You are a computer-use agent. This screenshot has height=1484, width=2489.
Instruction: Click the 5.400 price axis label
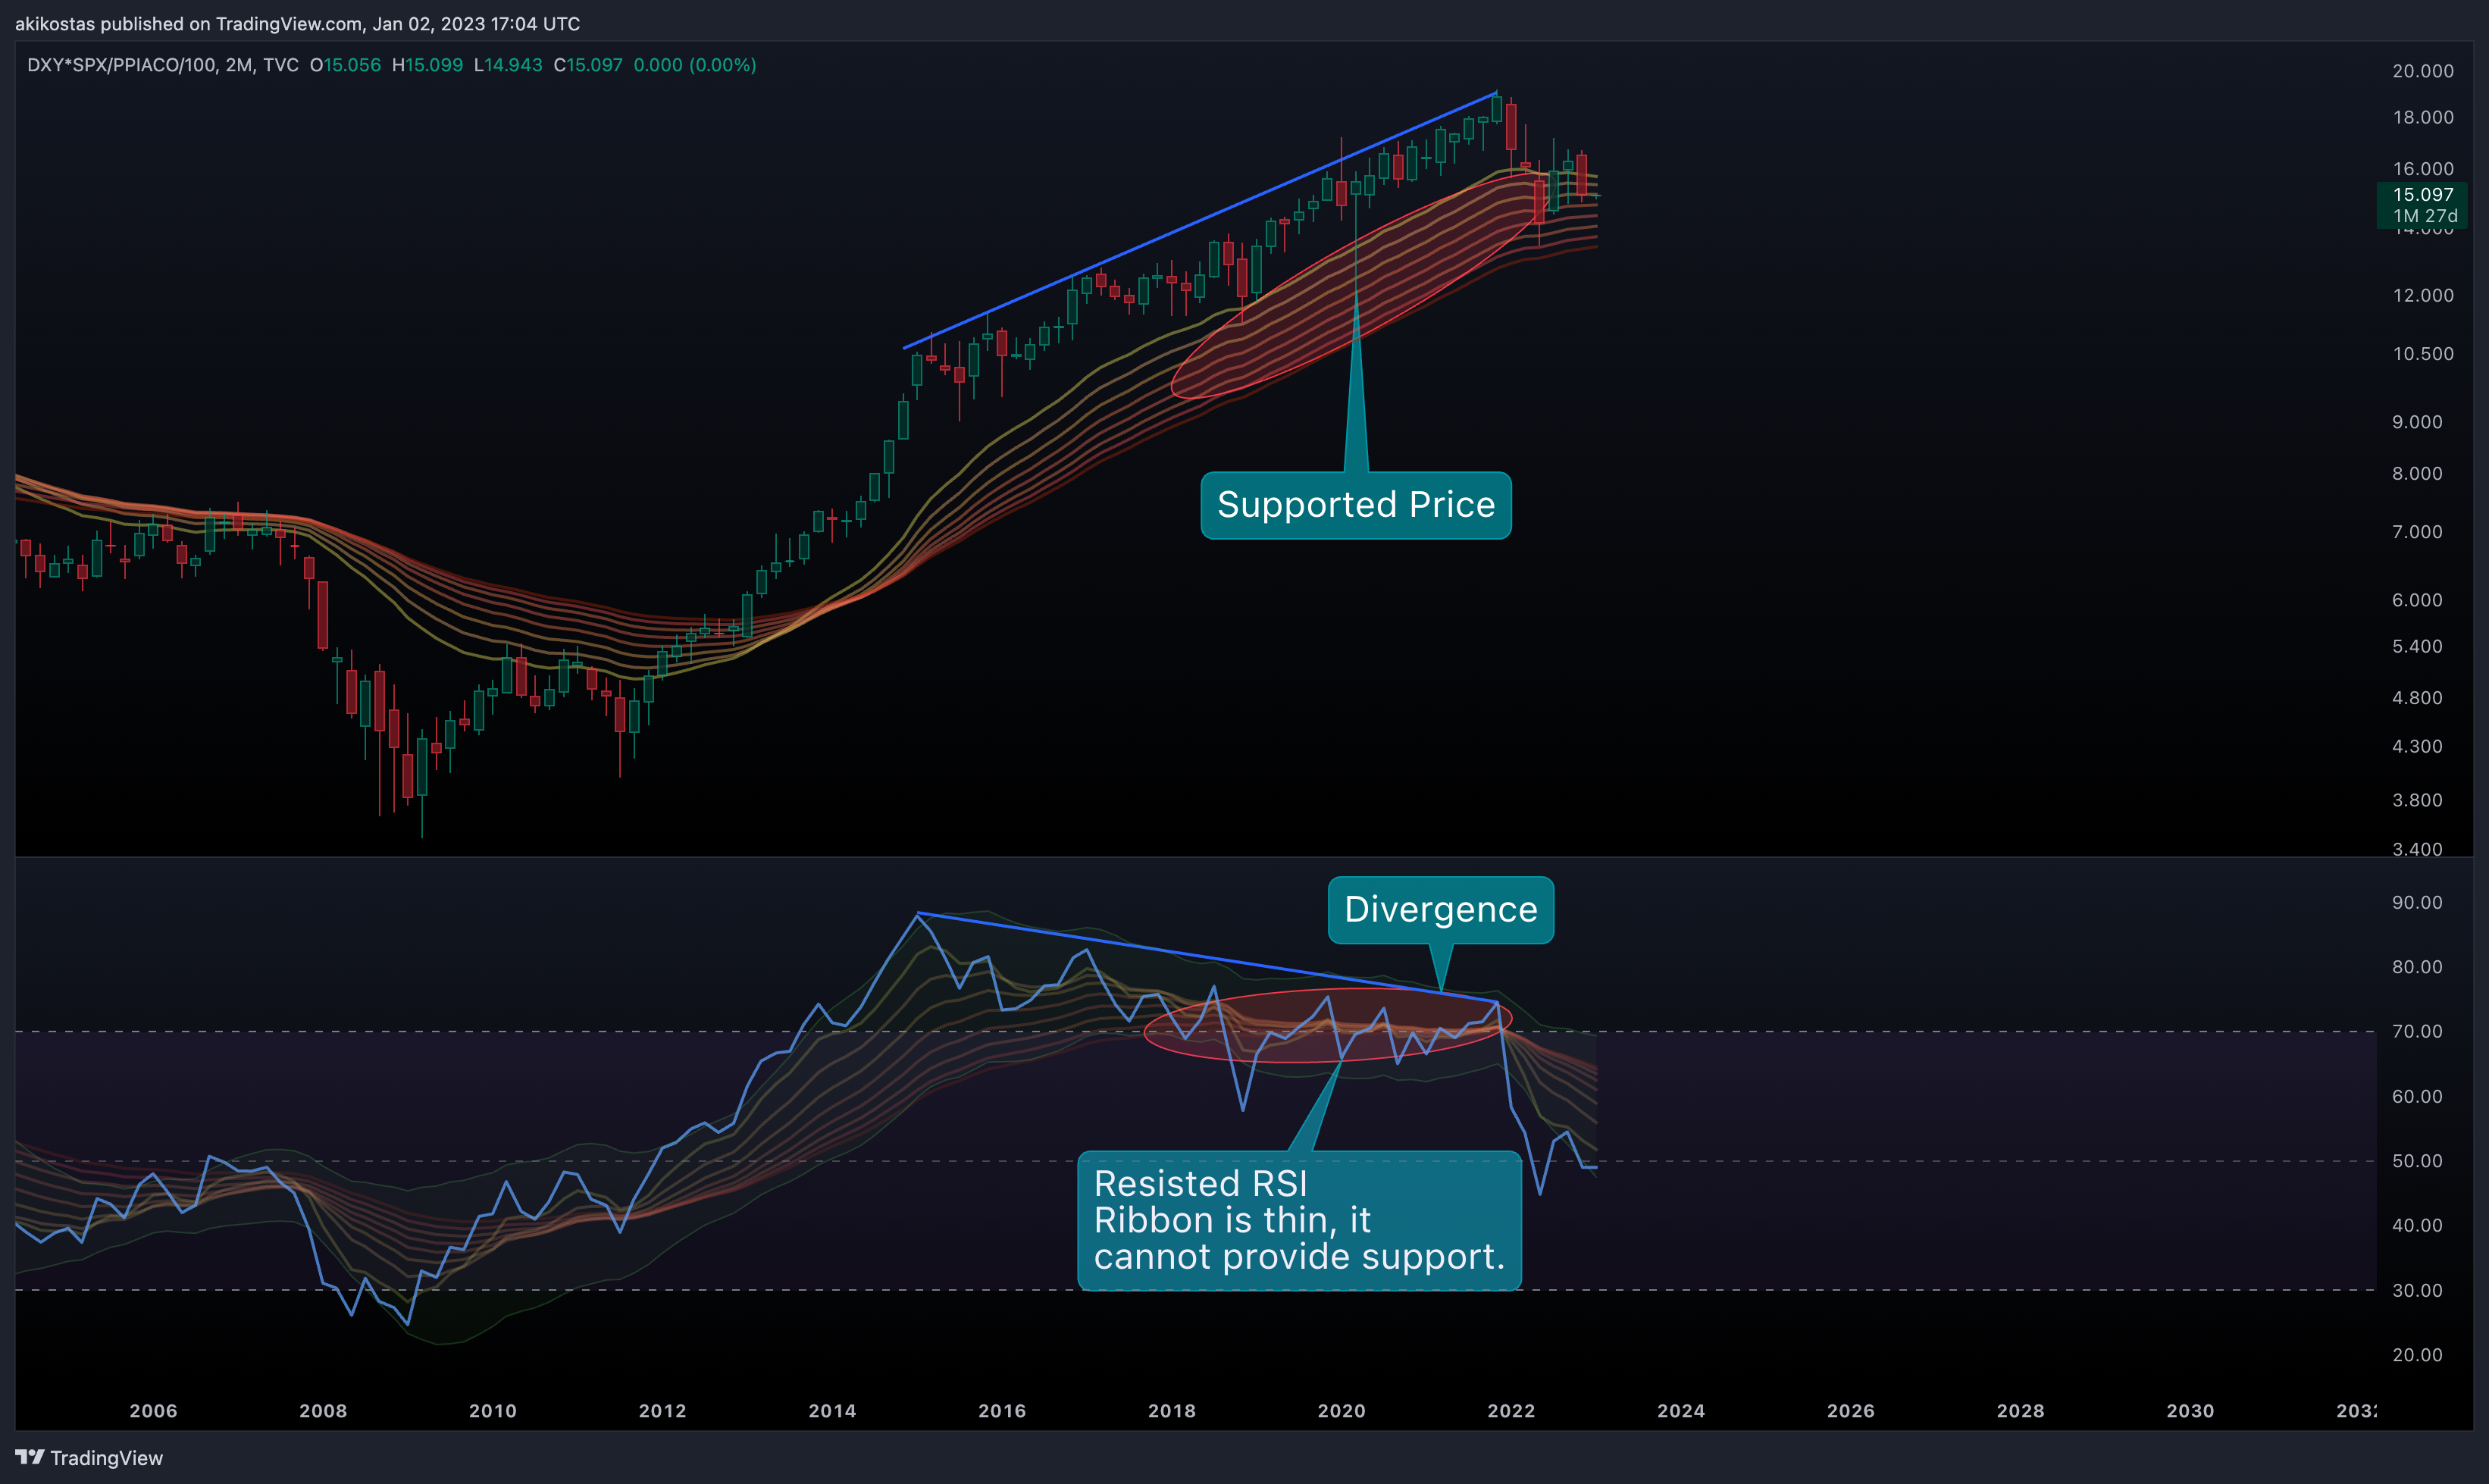2417,646
